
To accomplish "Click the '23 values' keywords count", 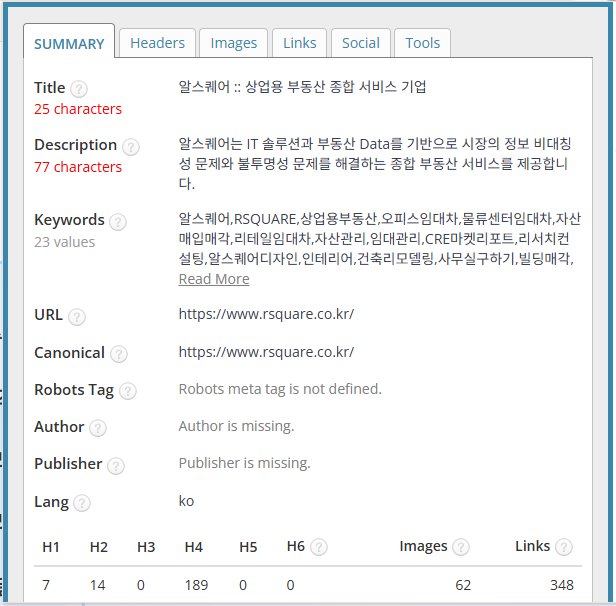I will [x=64, y=242].
